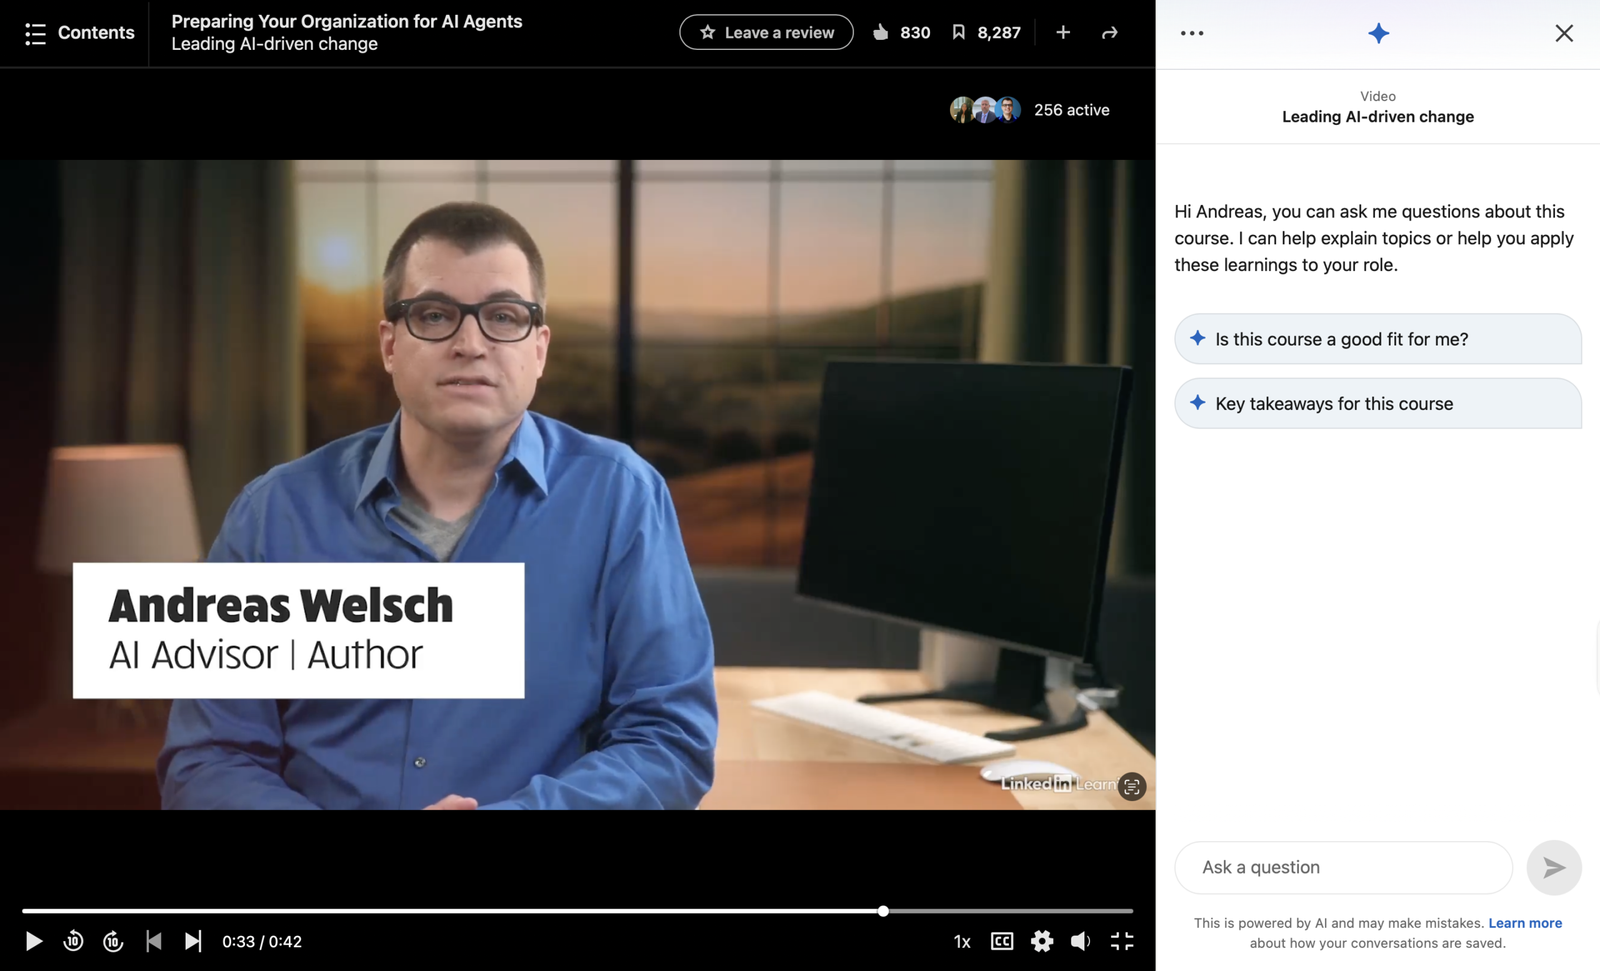Click the Leave a review button
Viewport: 1600px width, 971px height.
(x=766, y=33)
